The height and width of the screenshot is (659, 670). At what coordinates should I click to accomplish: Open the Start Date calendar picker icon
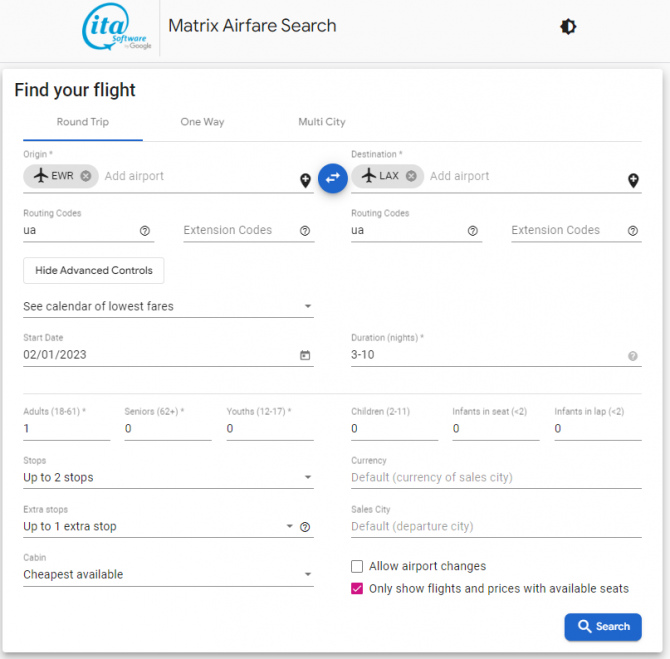(305, 355)
